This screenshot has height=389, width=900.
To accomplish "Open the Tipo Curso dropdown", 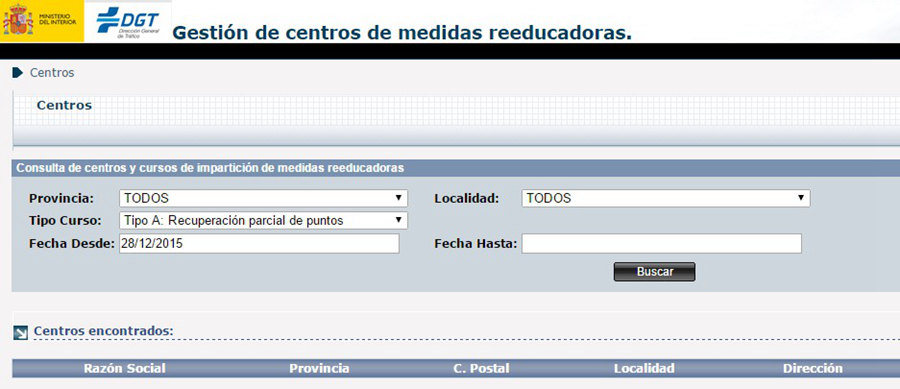I will [263, 220].
